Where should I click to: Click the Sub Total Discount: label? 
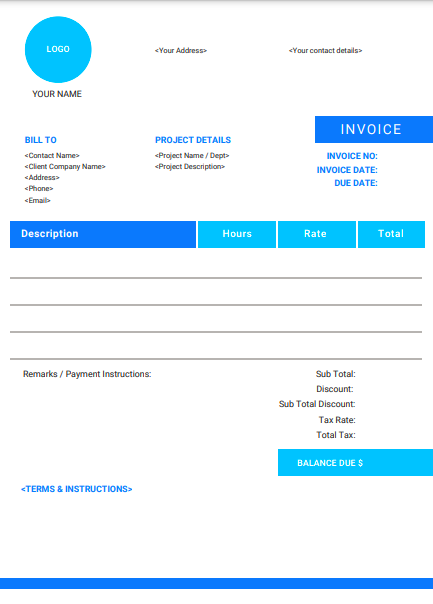coord(317,404)
